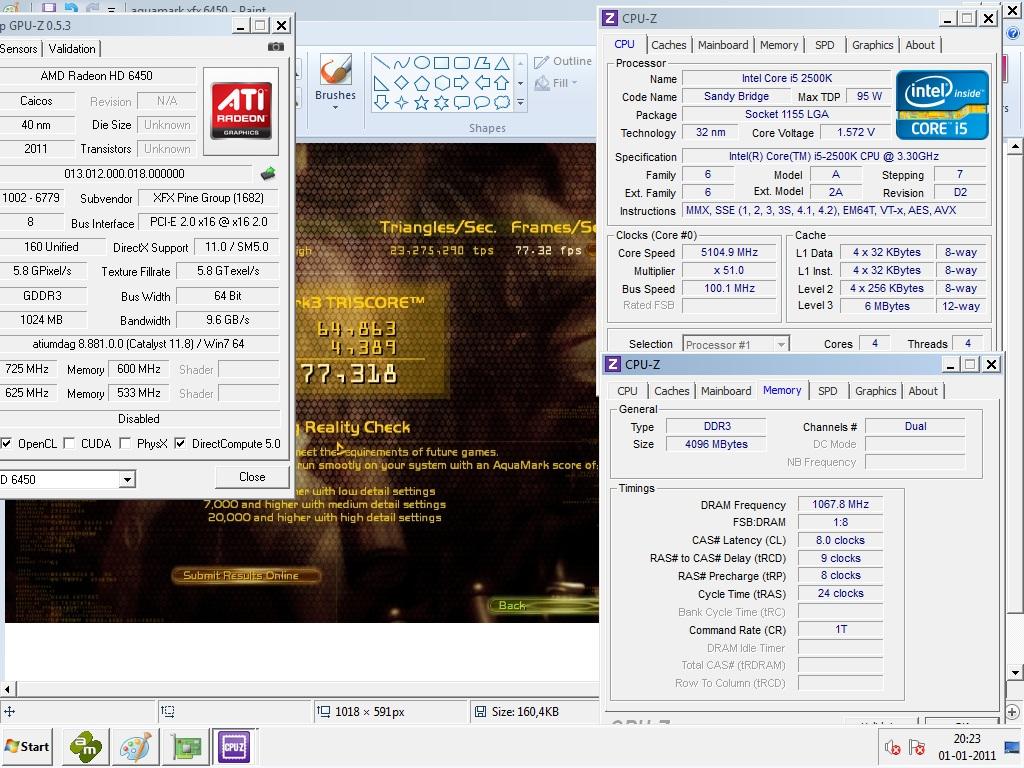The image size is (1024, 768).
Task: Select the Rounded rectangular callout shape
Action: pos(462,103)
